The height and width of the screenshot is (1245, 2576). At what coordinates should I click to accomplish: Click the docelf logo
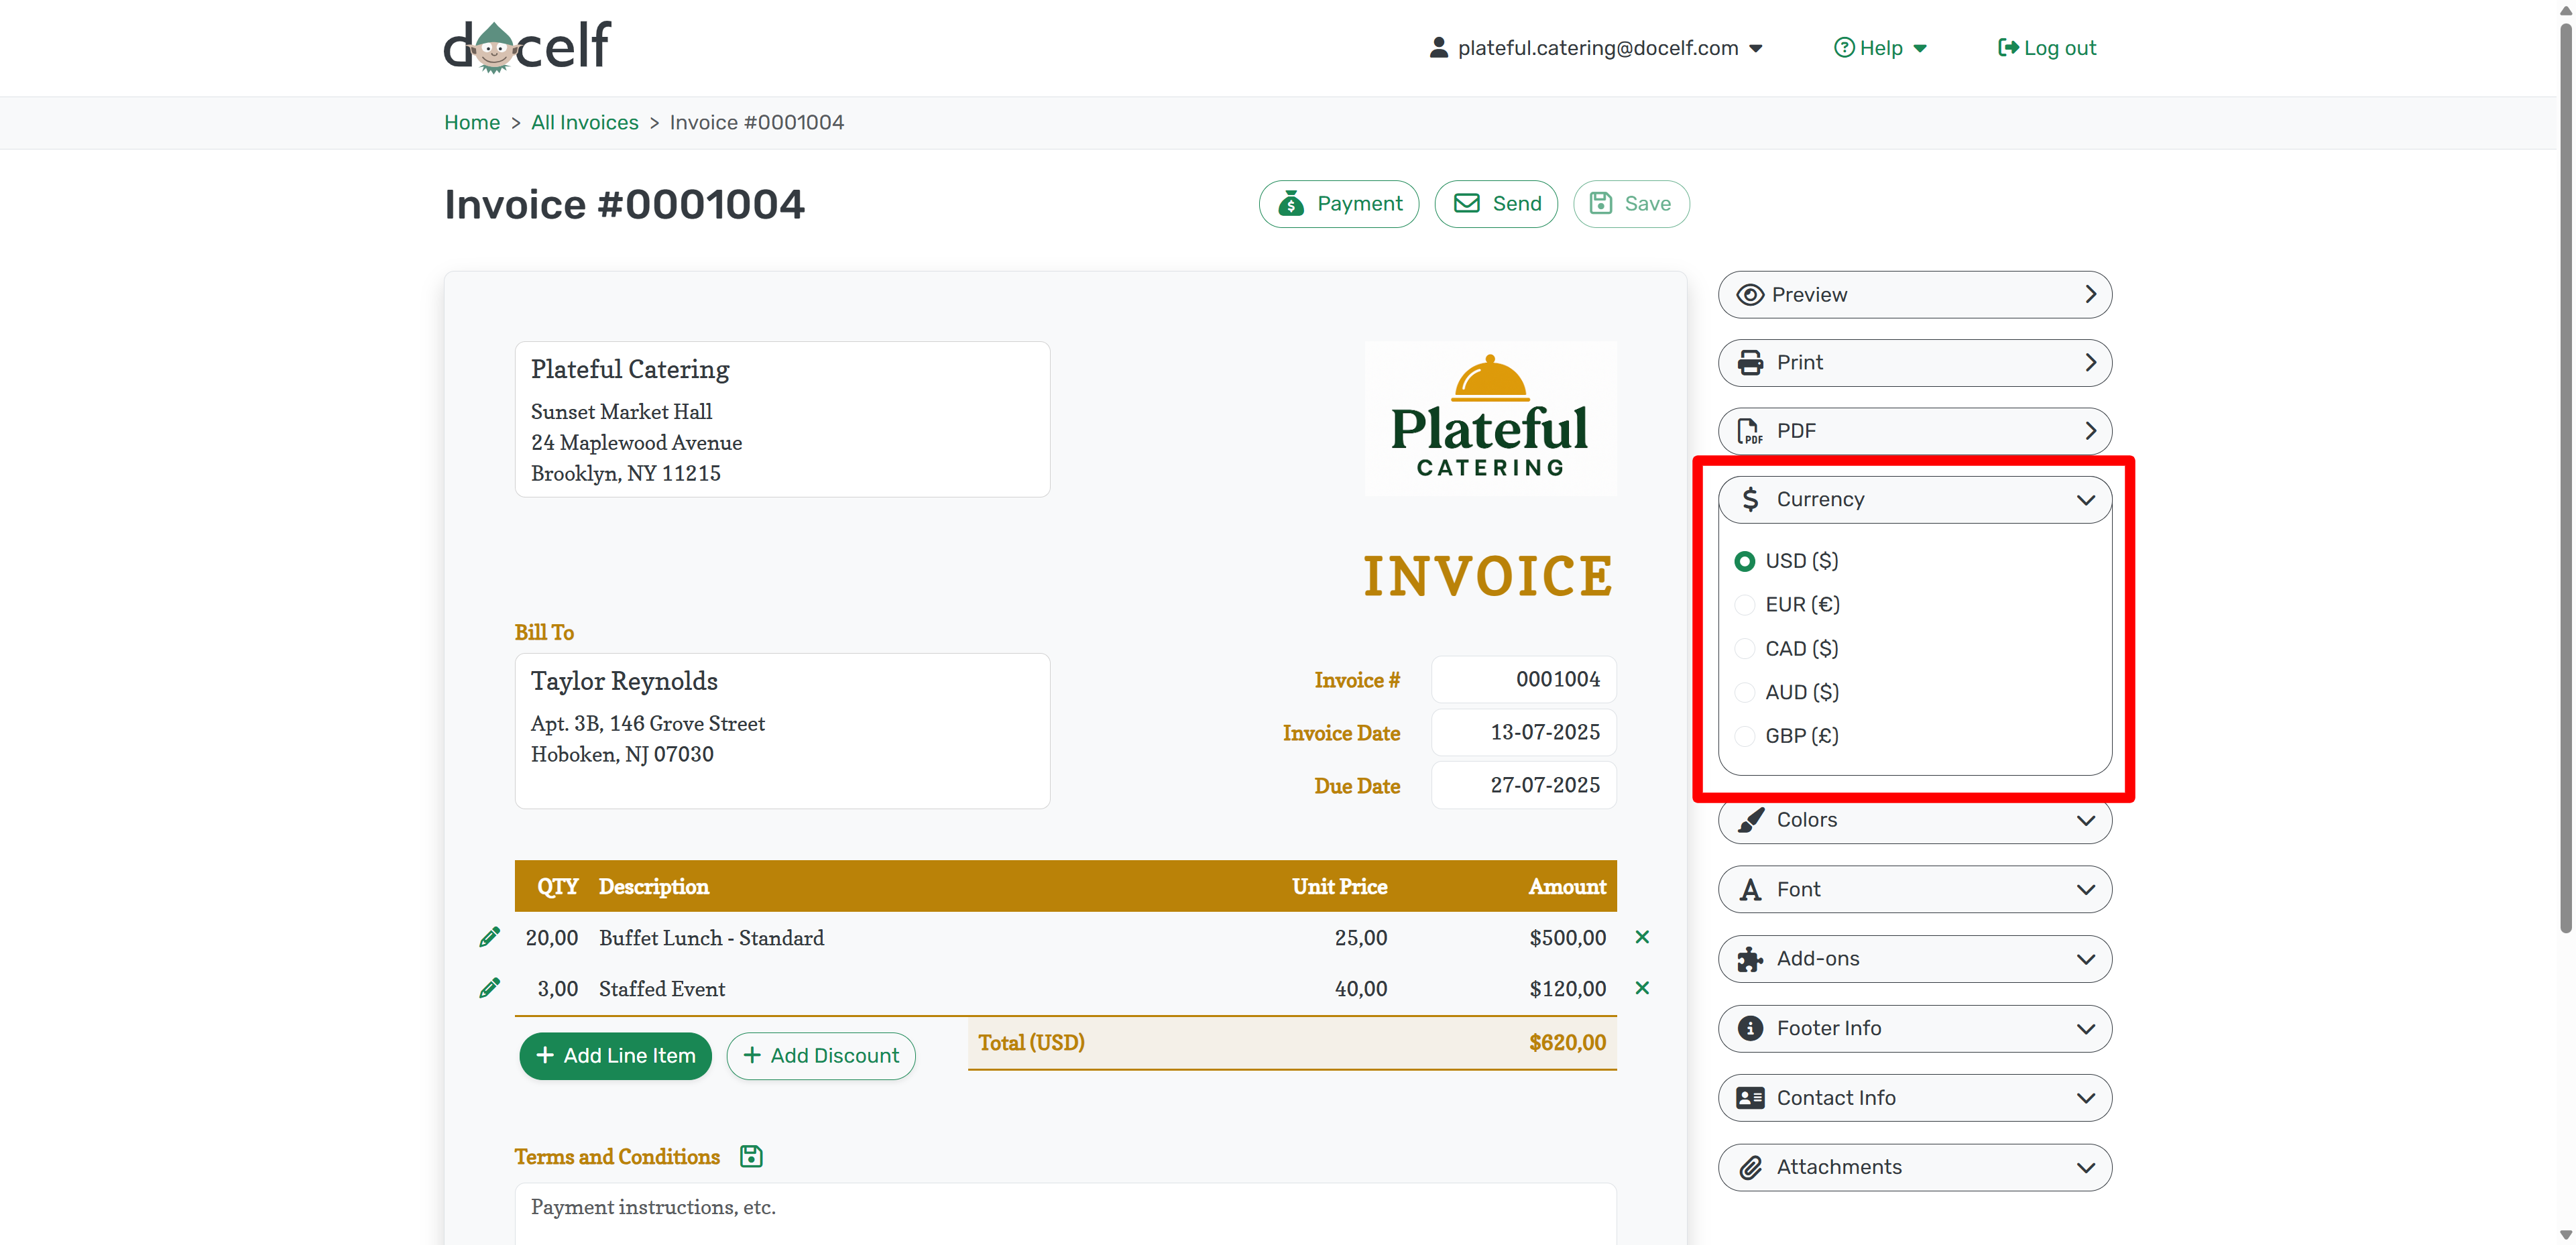click(527, 46)
